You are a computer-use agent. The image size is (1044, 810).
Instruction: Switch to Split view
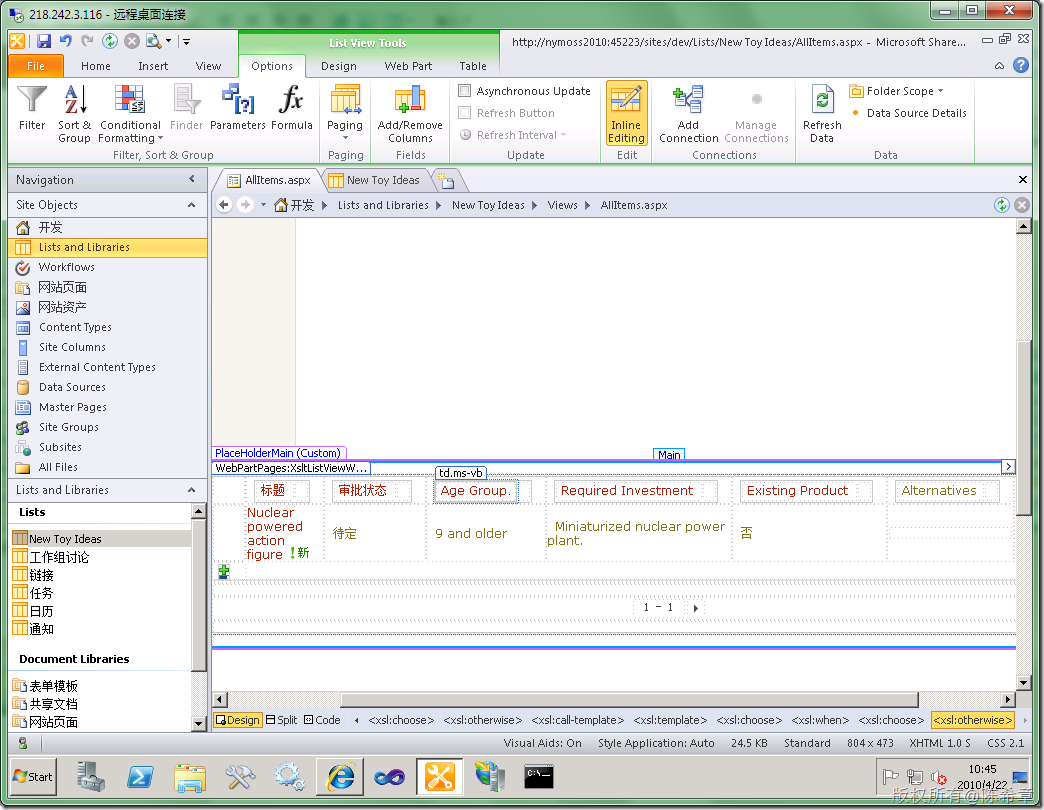(x=282, y=720)
